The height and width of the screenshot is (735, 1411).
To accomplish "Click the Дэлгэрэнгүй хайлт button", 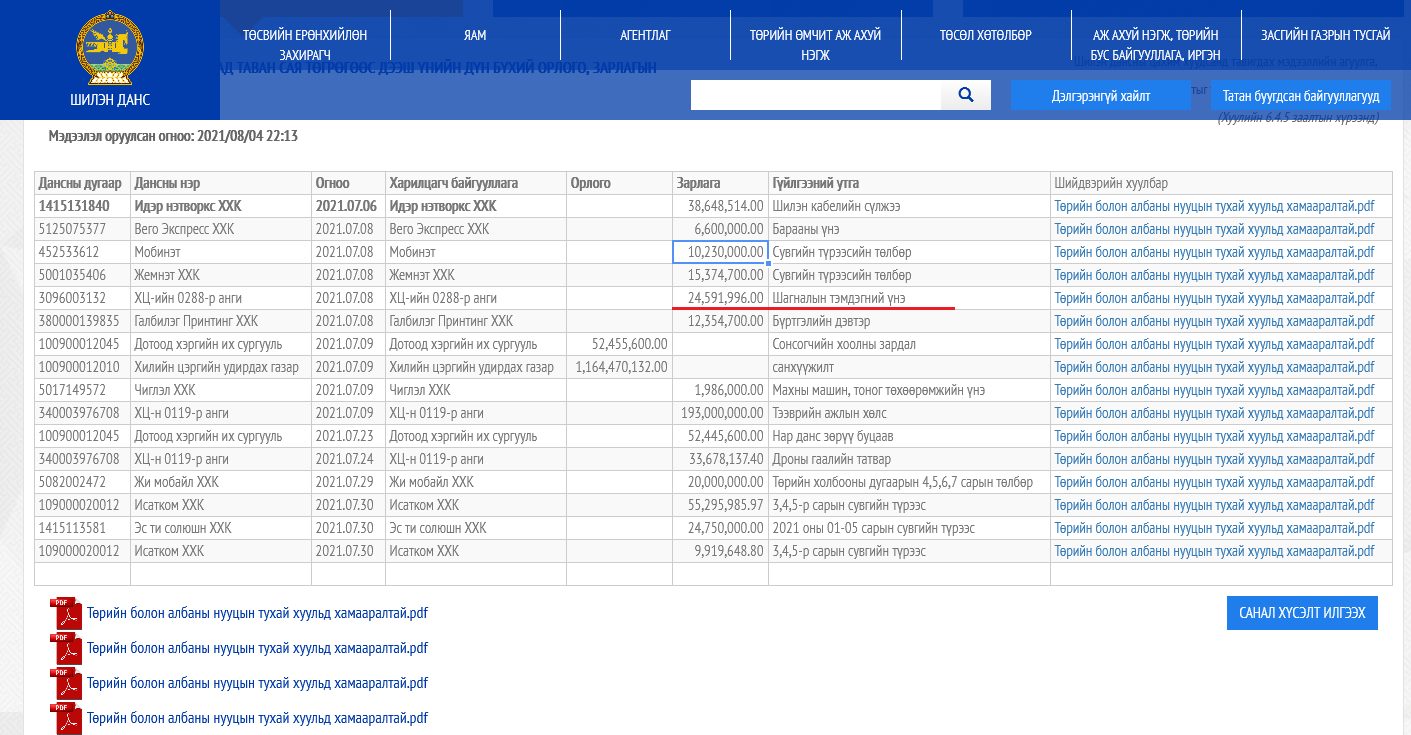I will pos(1101,96).
